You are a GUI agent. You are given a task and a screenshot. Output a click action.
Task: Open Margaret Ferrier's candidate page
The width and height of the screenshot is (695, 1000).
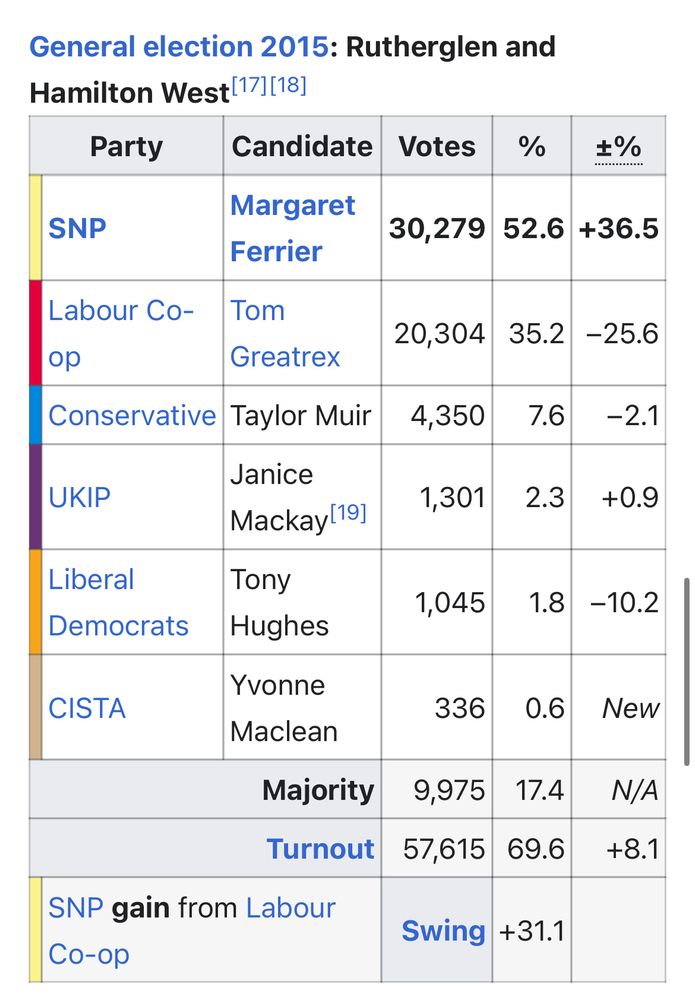click(x=292, y=228)
